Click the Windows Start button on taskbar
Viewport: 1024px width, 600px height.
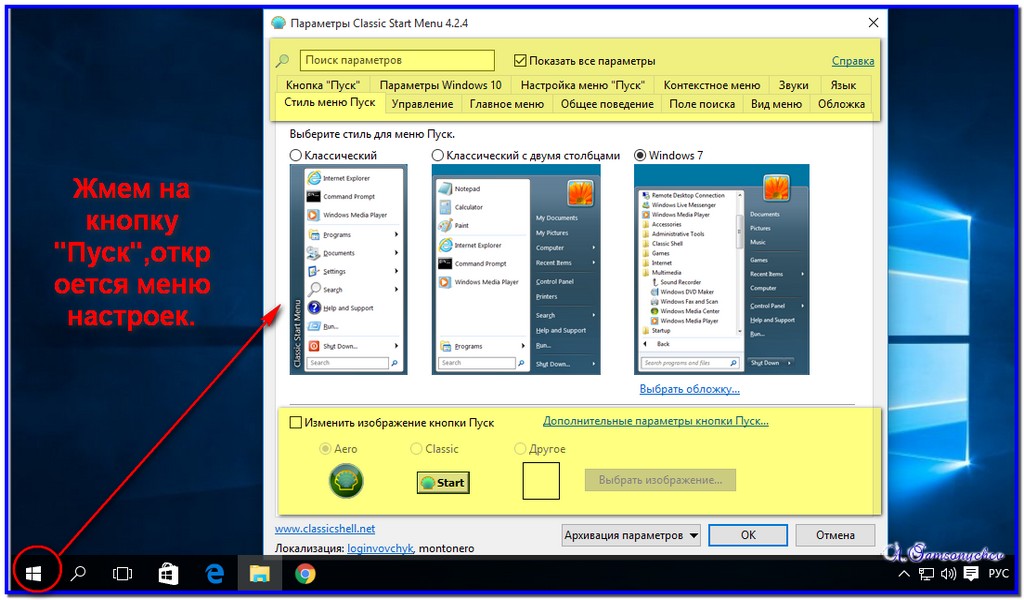tap(33, 574)
